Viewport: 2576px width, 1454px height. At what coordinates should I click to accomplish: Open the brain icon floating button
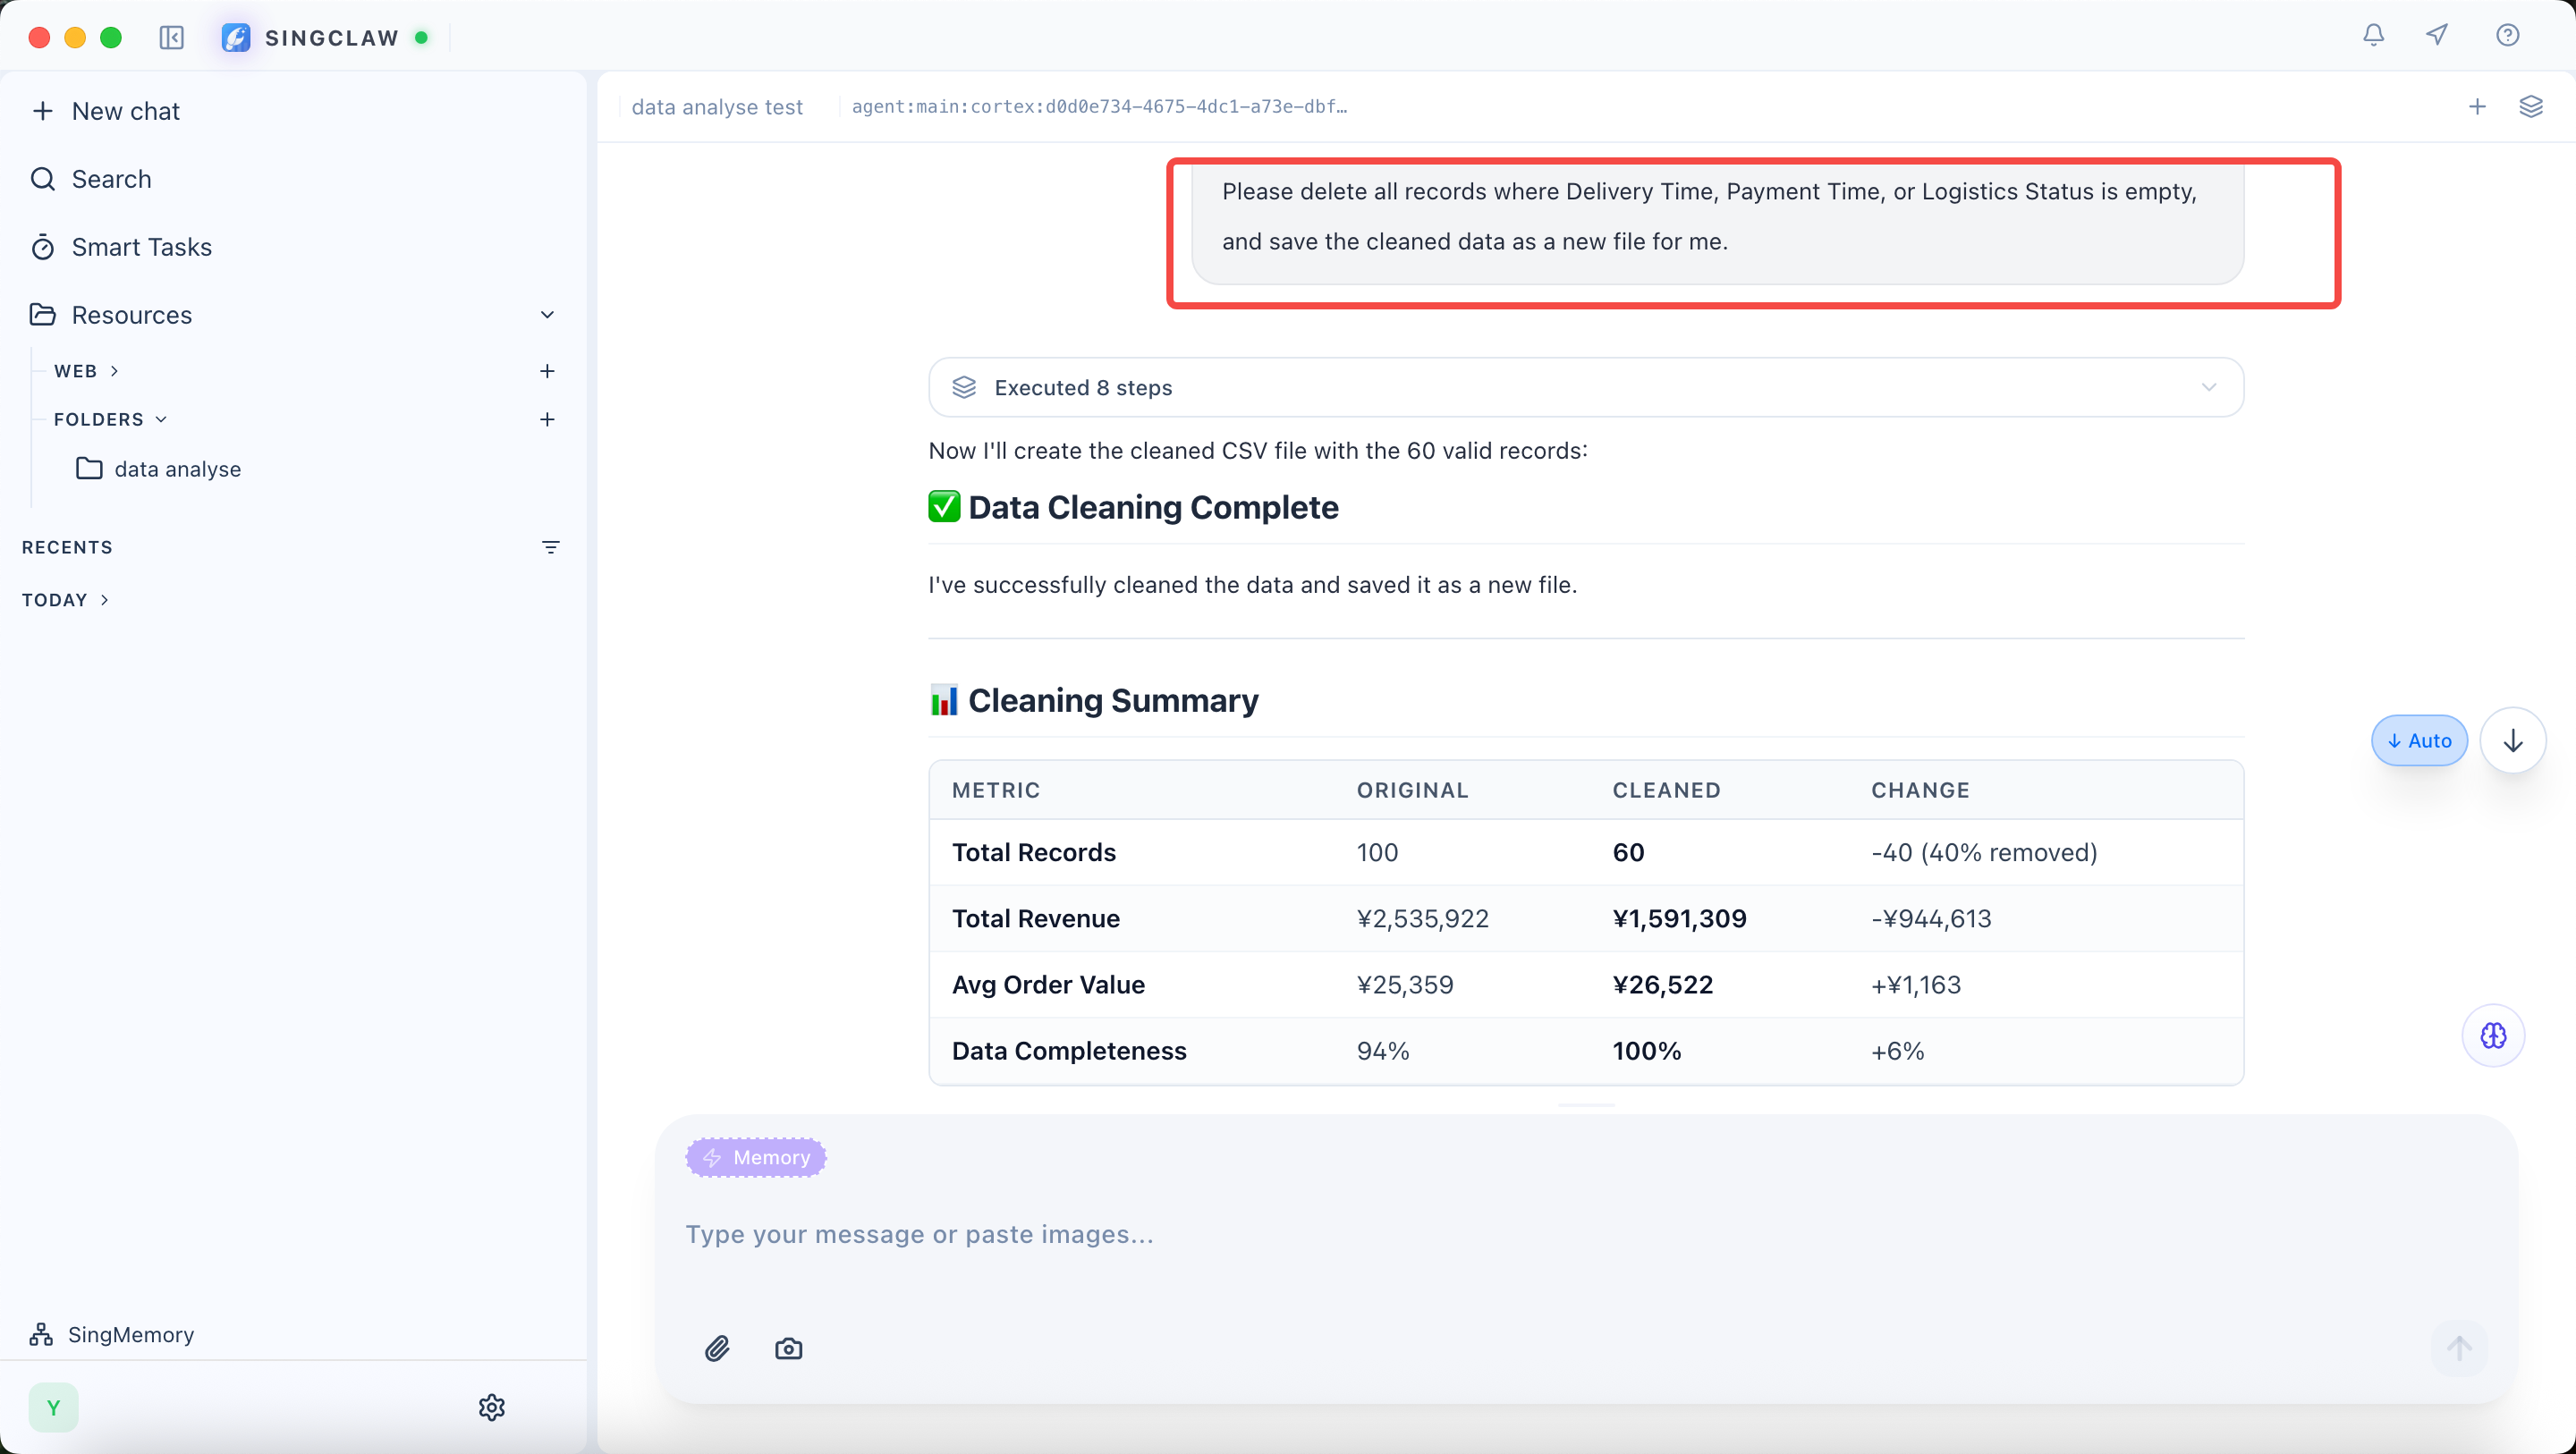click(x=2493, y=1035)
